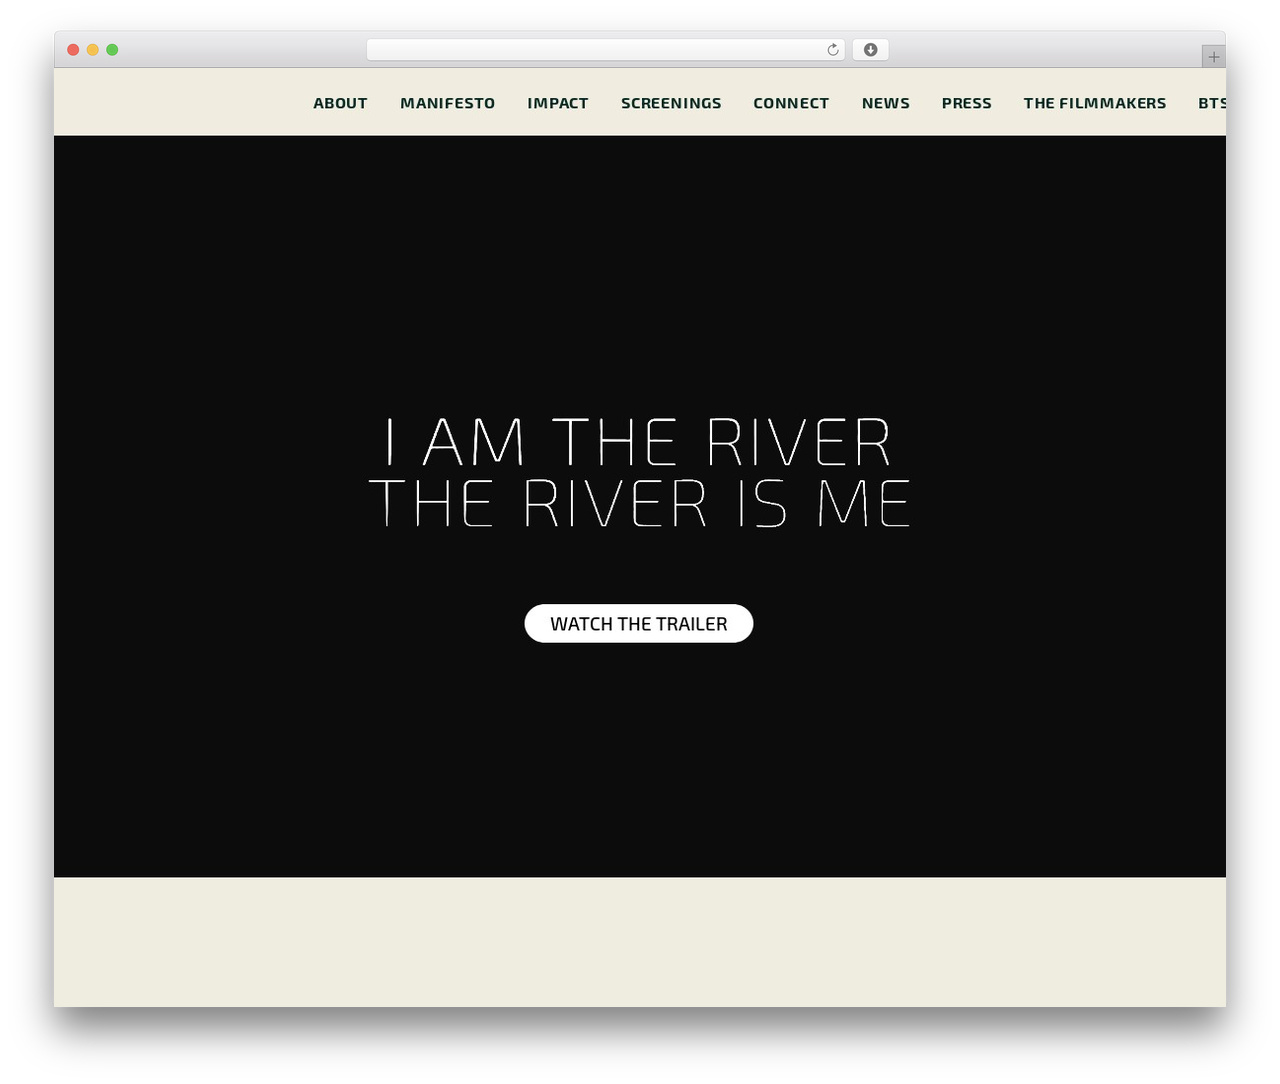Open the ABOUT menu item
This screenshot has width=1280, height=1084.
pos(340,103)
